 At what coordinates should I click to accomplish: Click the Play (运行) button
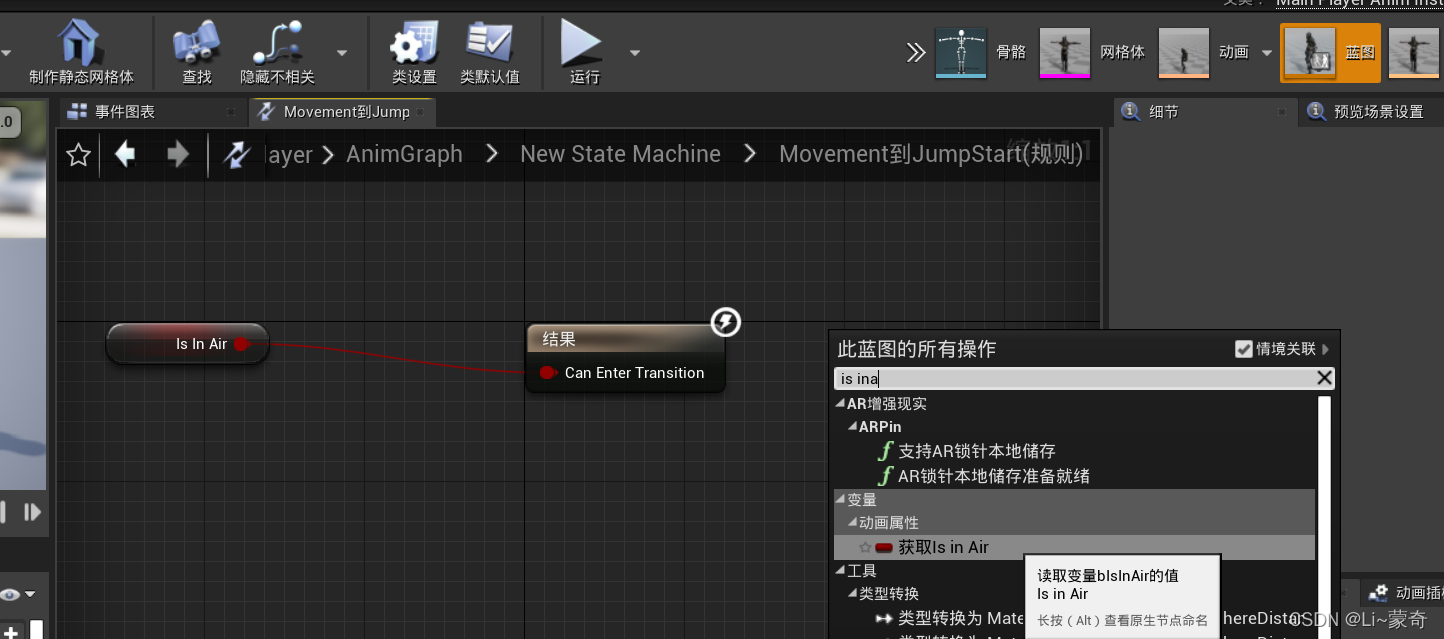tap(584, 53)
